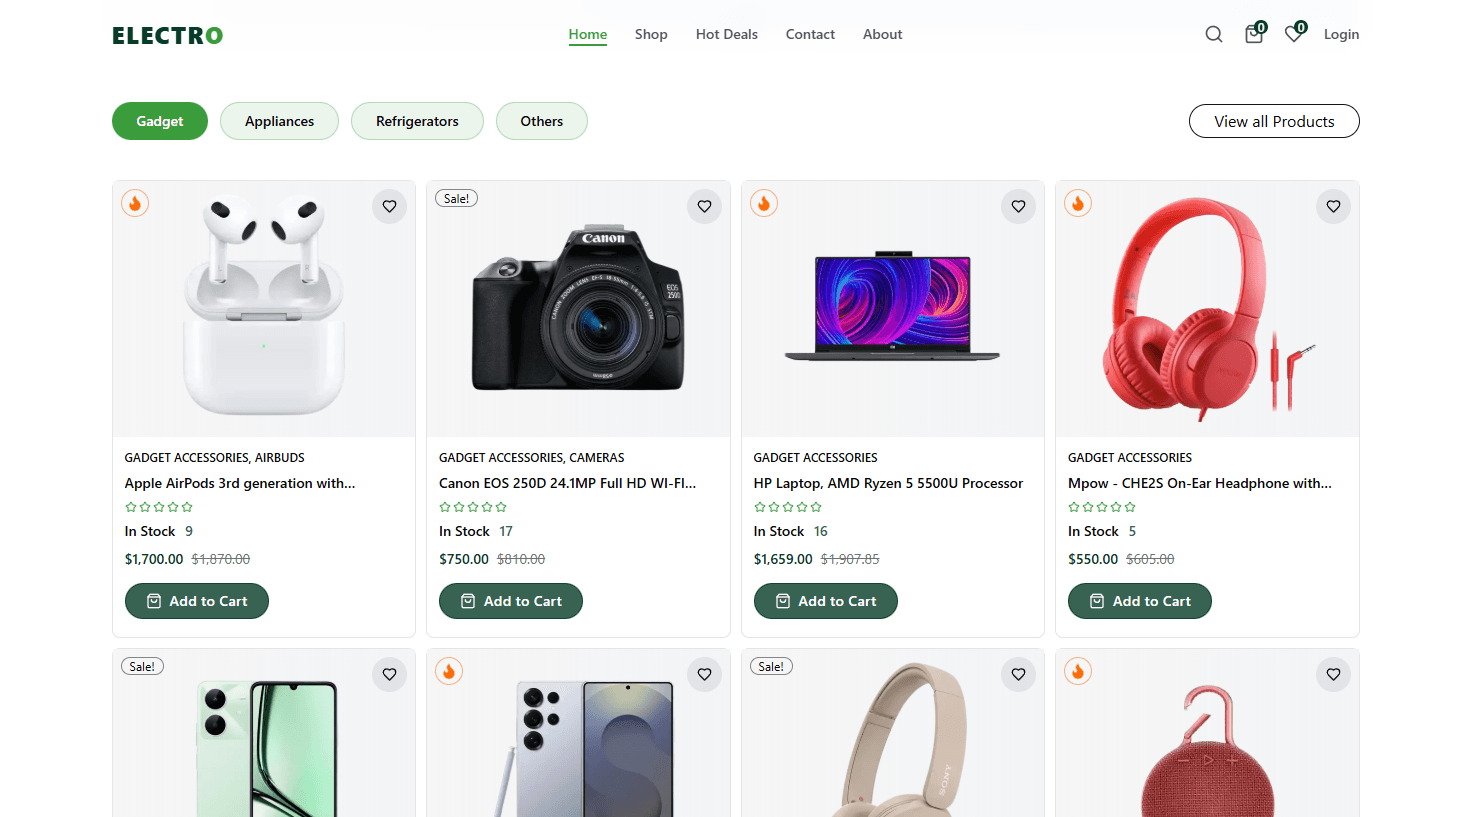Click the Sale! badge on the Canon camera card
Viewport: 1469px width, 817px height.
pos(456,198)
